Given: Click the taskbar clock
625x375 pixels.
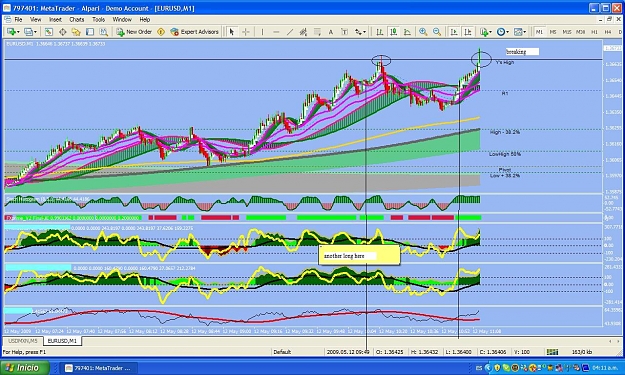Looking at the screenshot, I should (606, 368).
